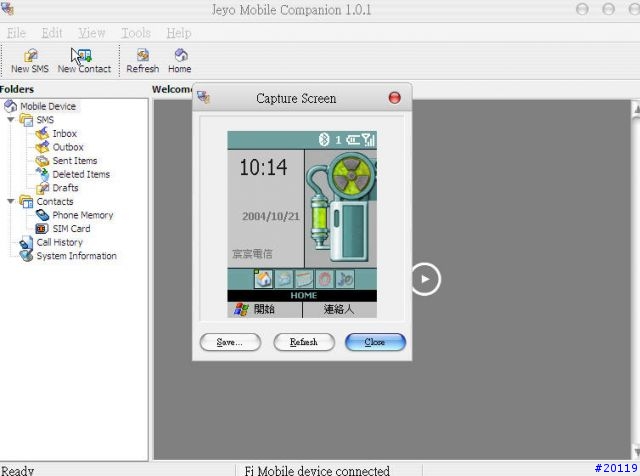Collapse the Contacts tree node
Image resolution: width=640 pixels, height=476 pixels.
[11, 201]
